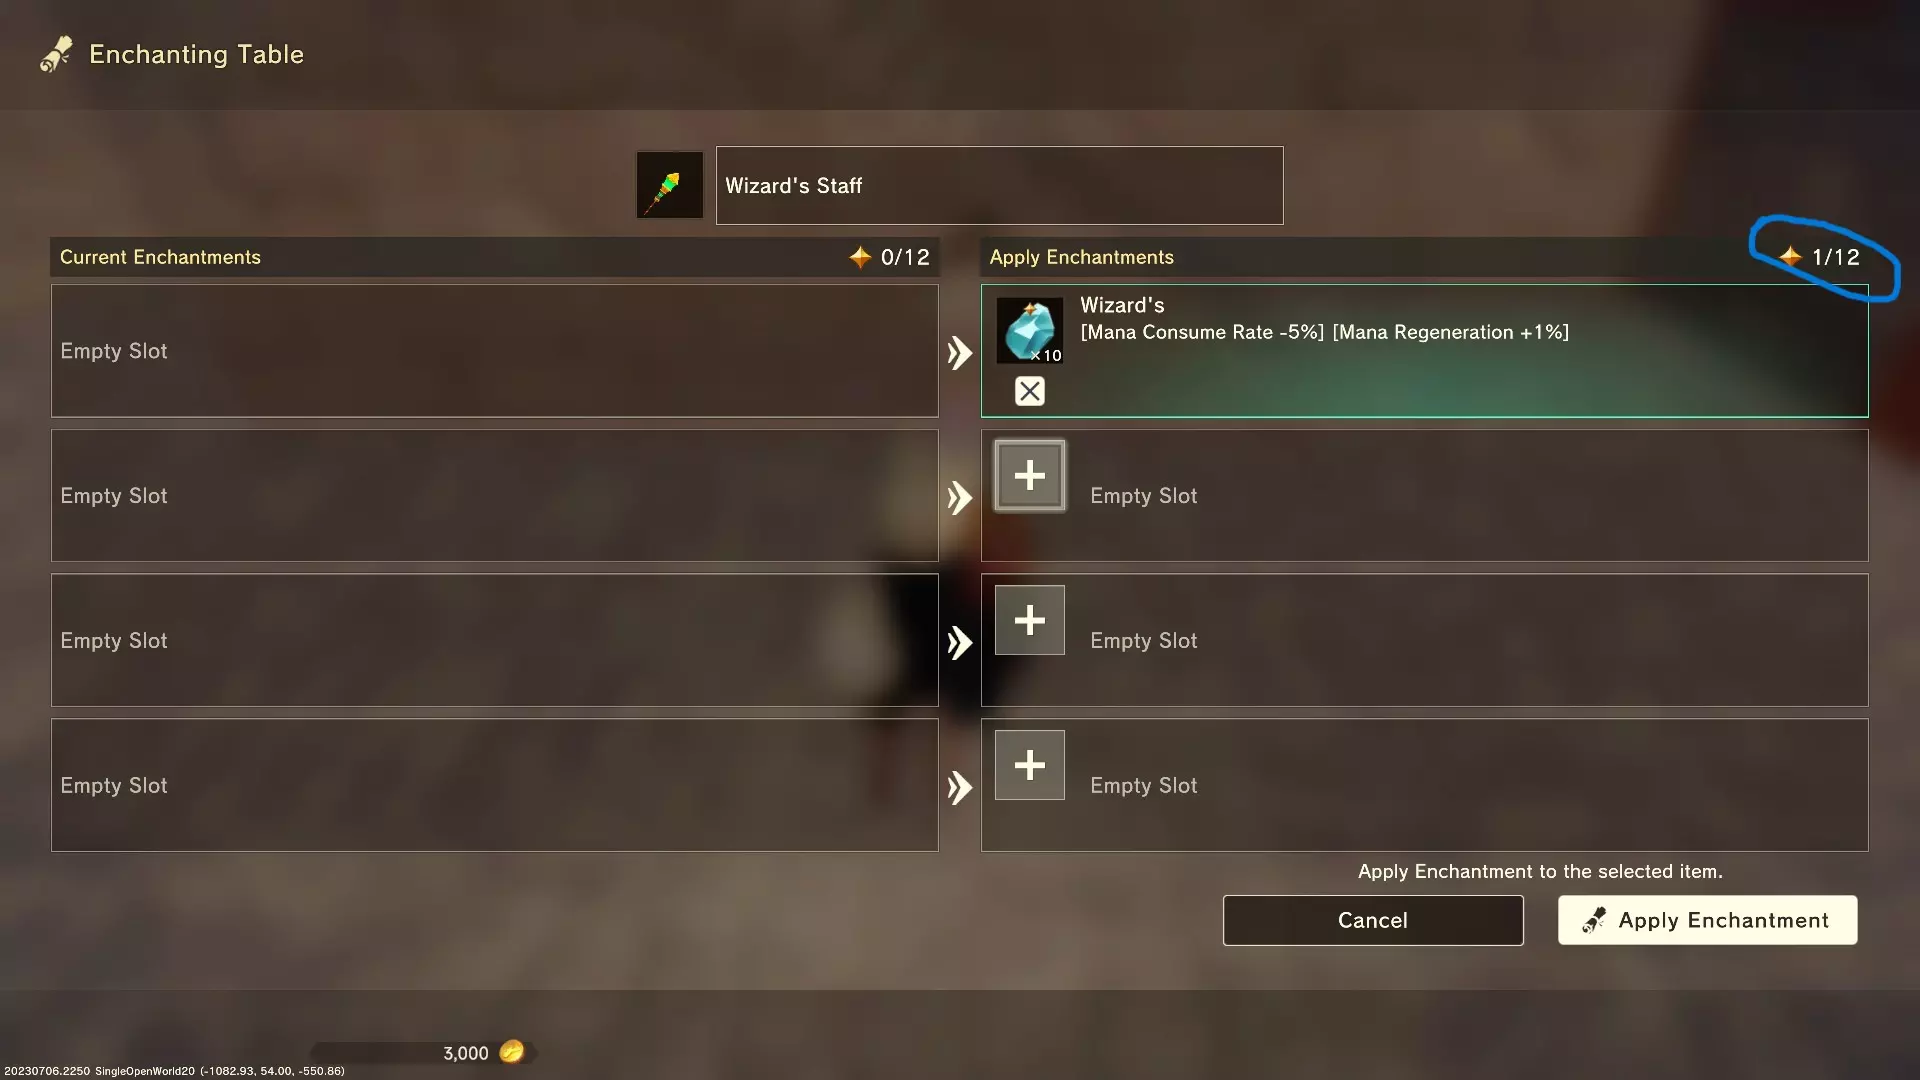Click the Wizard's Staff item icon

point(670,185)
